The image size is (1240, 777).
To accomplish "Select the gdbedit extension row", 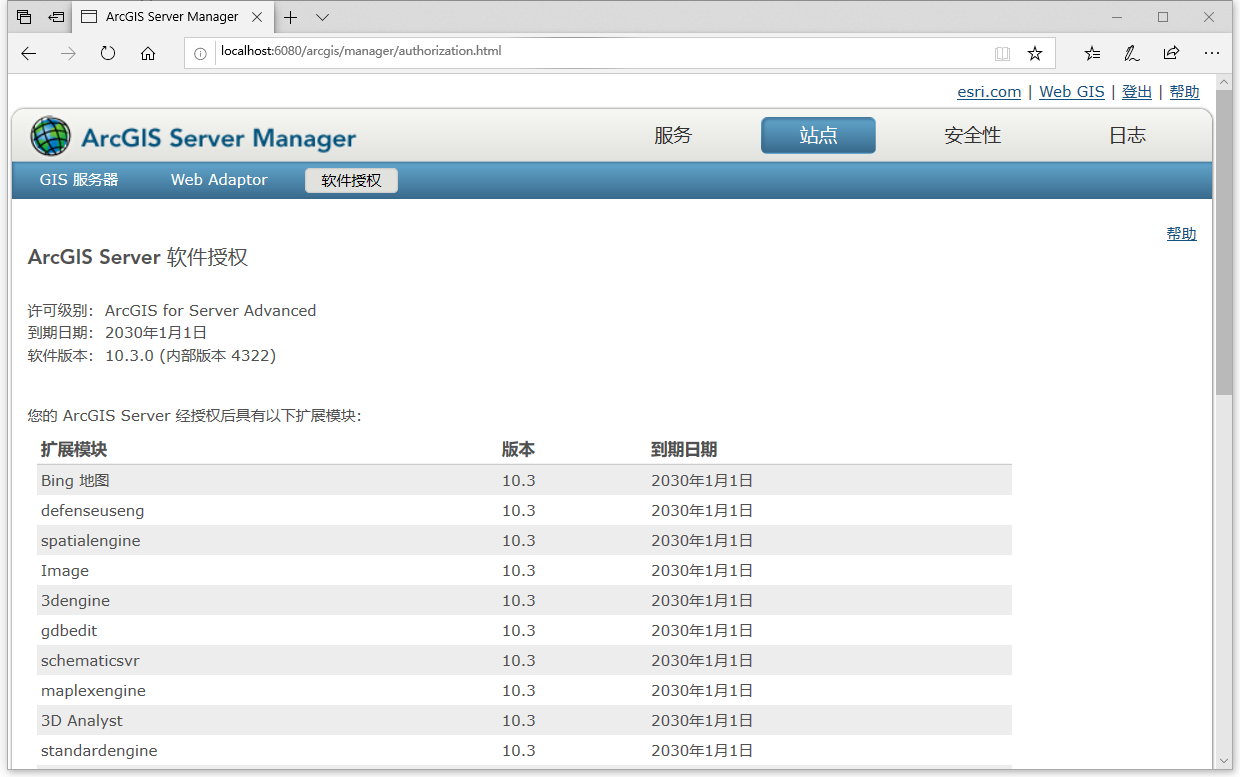I will point(525,630).
